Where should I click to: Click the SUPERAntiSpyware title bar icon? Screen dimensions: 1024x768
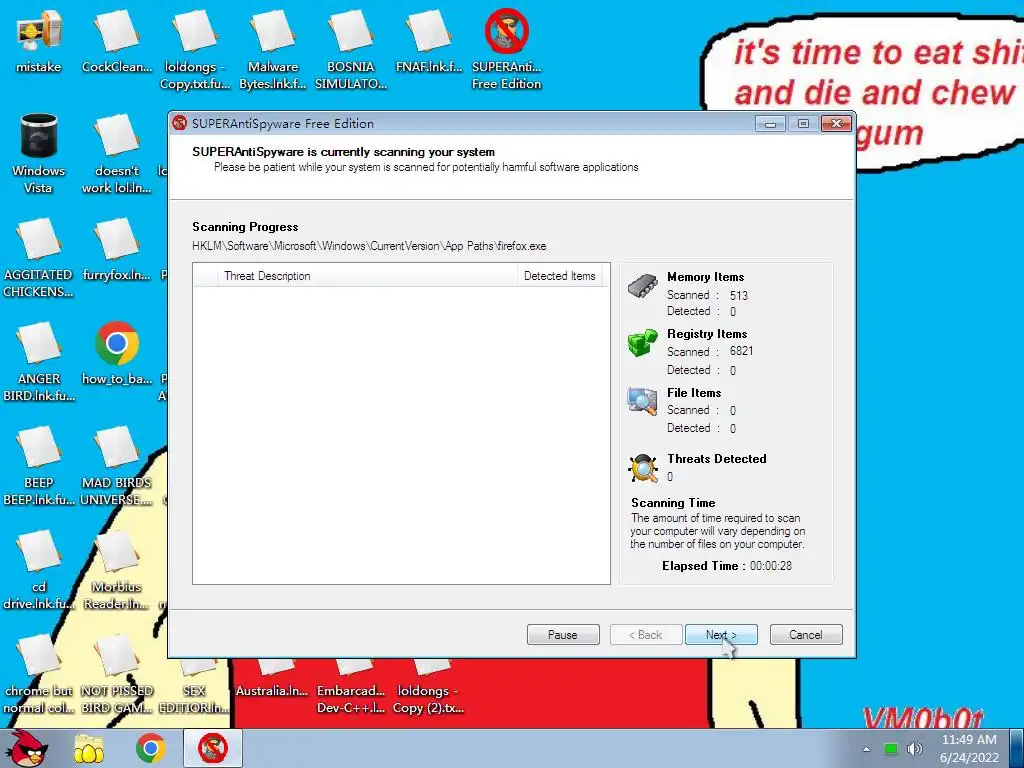pos(180,123)
